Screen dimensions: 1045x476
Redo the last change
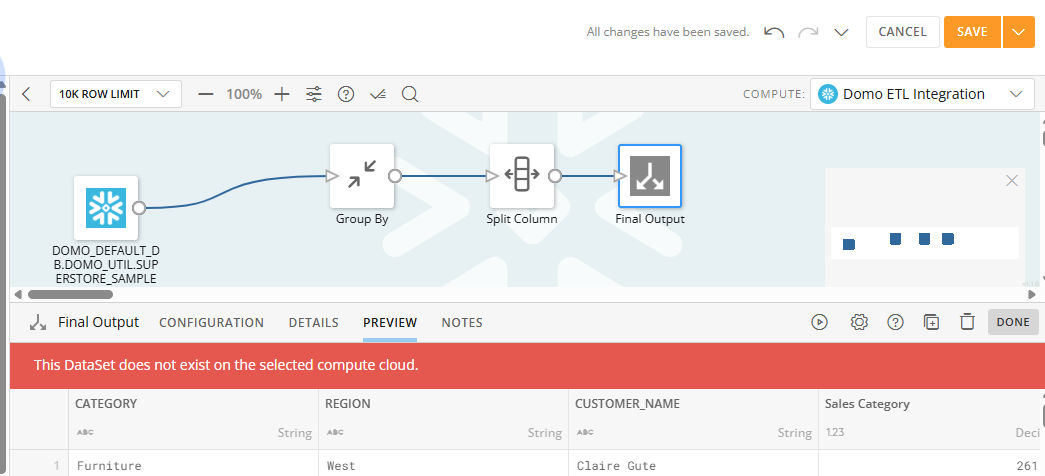click(x=808, y=32)
